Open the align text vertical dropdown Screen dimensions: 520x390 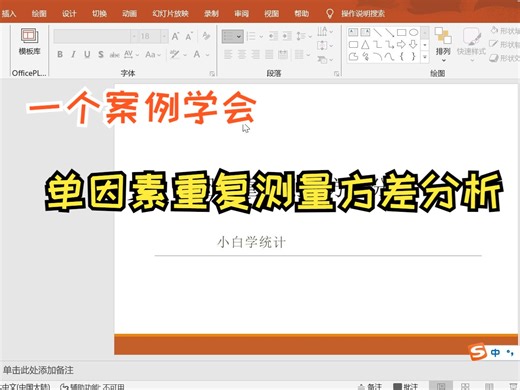(325, 45)
